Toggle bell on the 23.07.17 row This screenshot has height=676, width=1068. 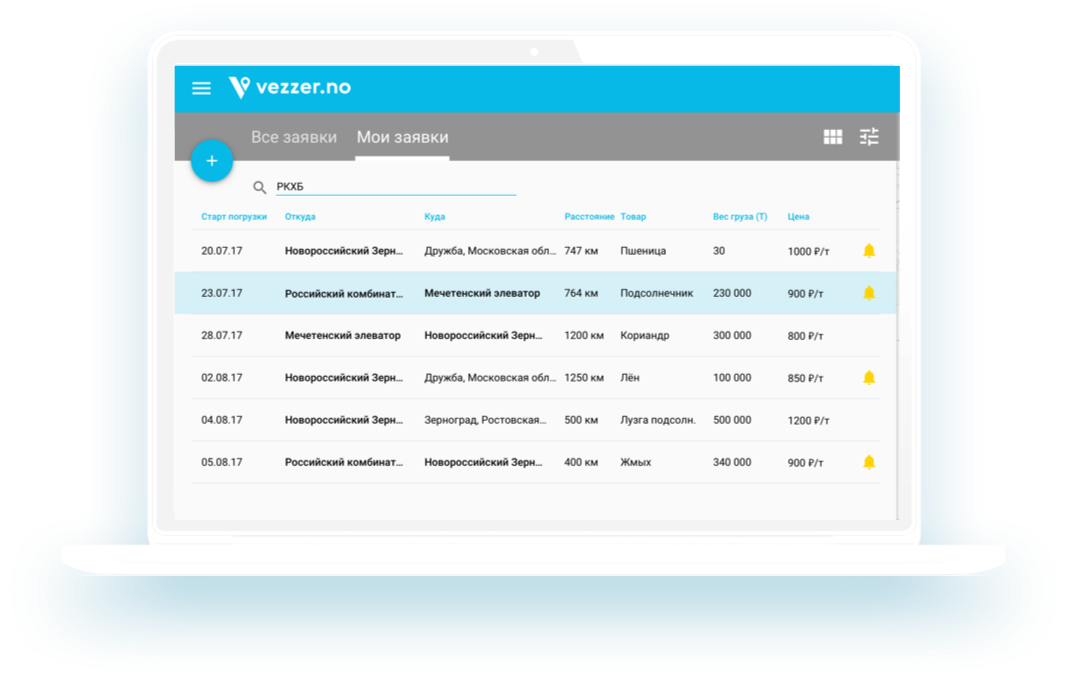(868, 293)
